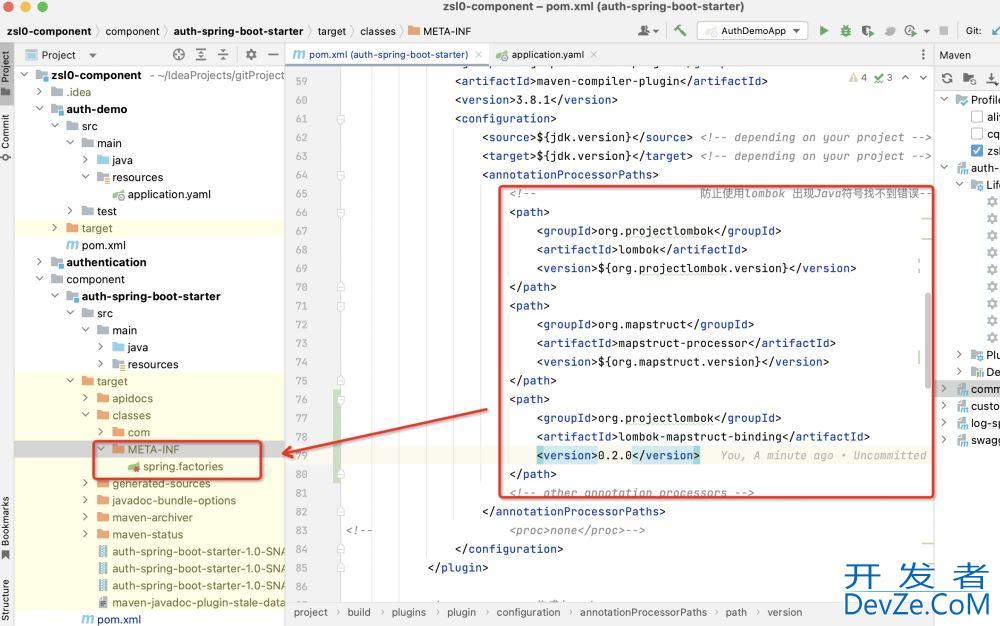This screenshot has width=1000, height=626.
Task: Click line number 79 in the gutter
Action: [x=301, y=455]
